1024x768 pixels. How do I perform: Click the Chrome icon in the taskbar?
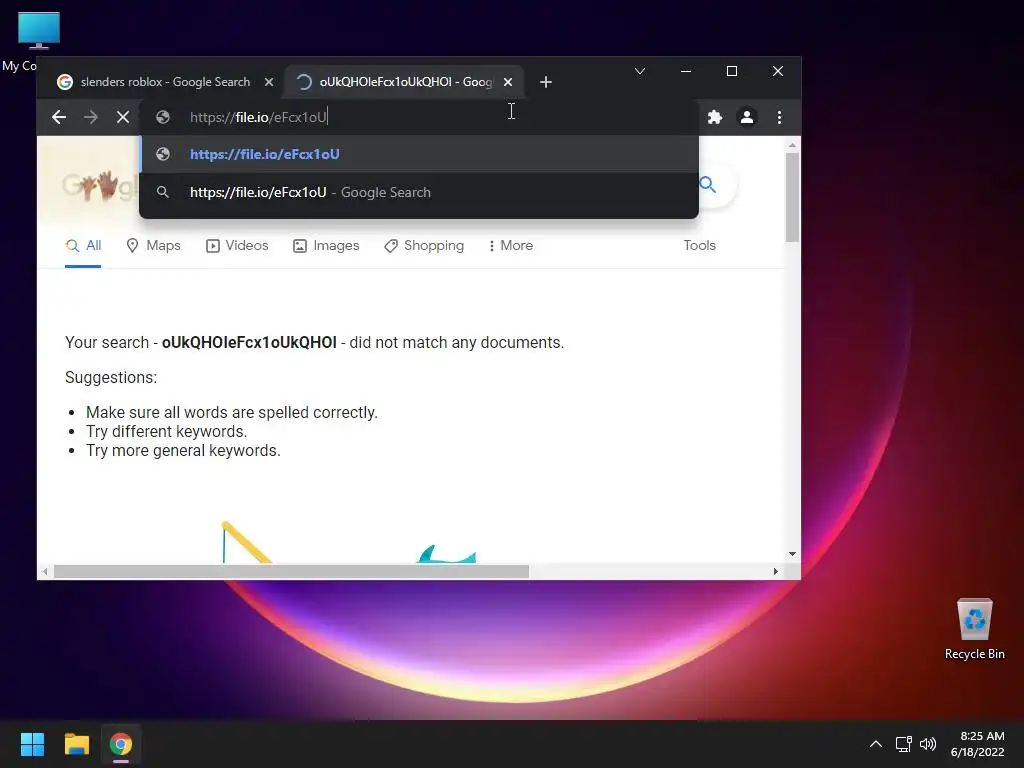121,744
